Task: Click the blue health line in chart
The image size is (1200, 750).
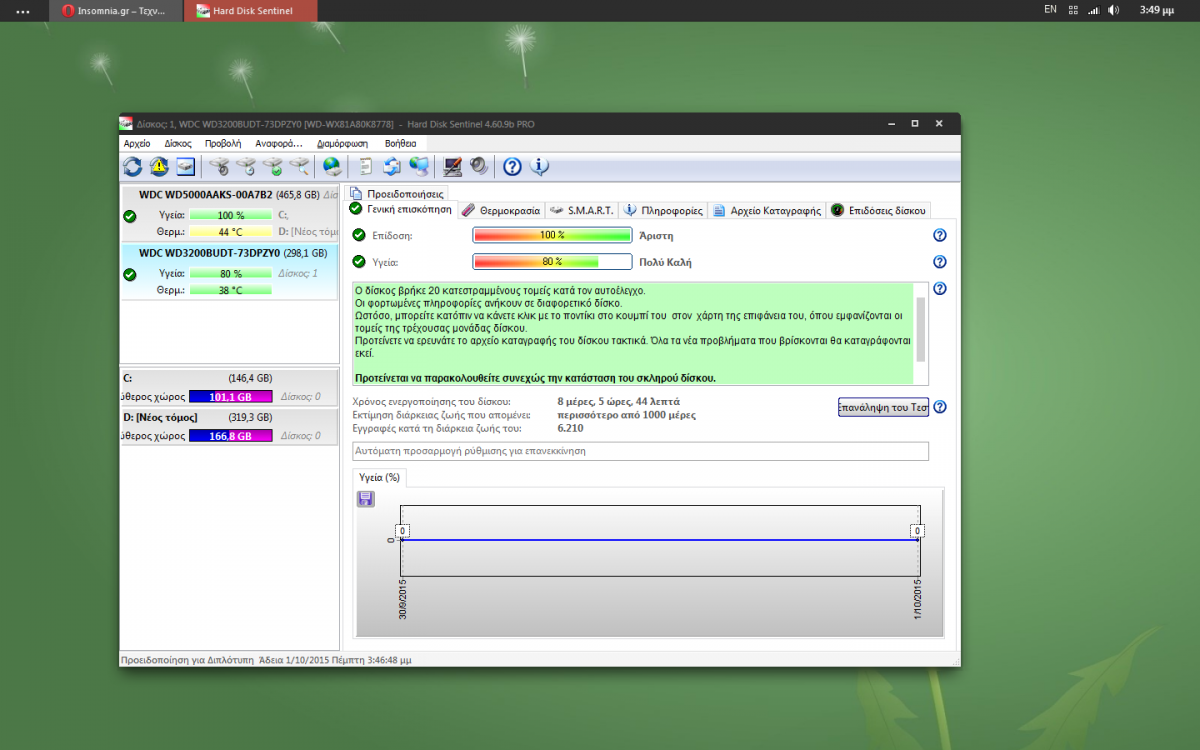Action: (x=659, y=540)
